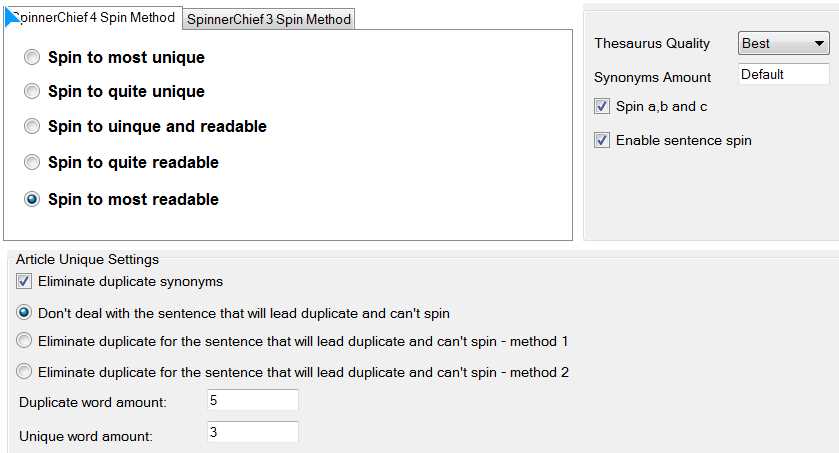The height and width of the screenshot is (453, 839).
Task: Choose Spin to quite unique radio button
Action: coord(32,92)
